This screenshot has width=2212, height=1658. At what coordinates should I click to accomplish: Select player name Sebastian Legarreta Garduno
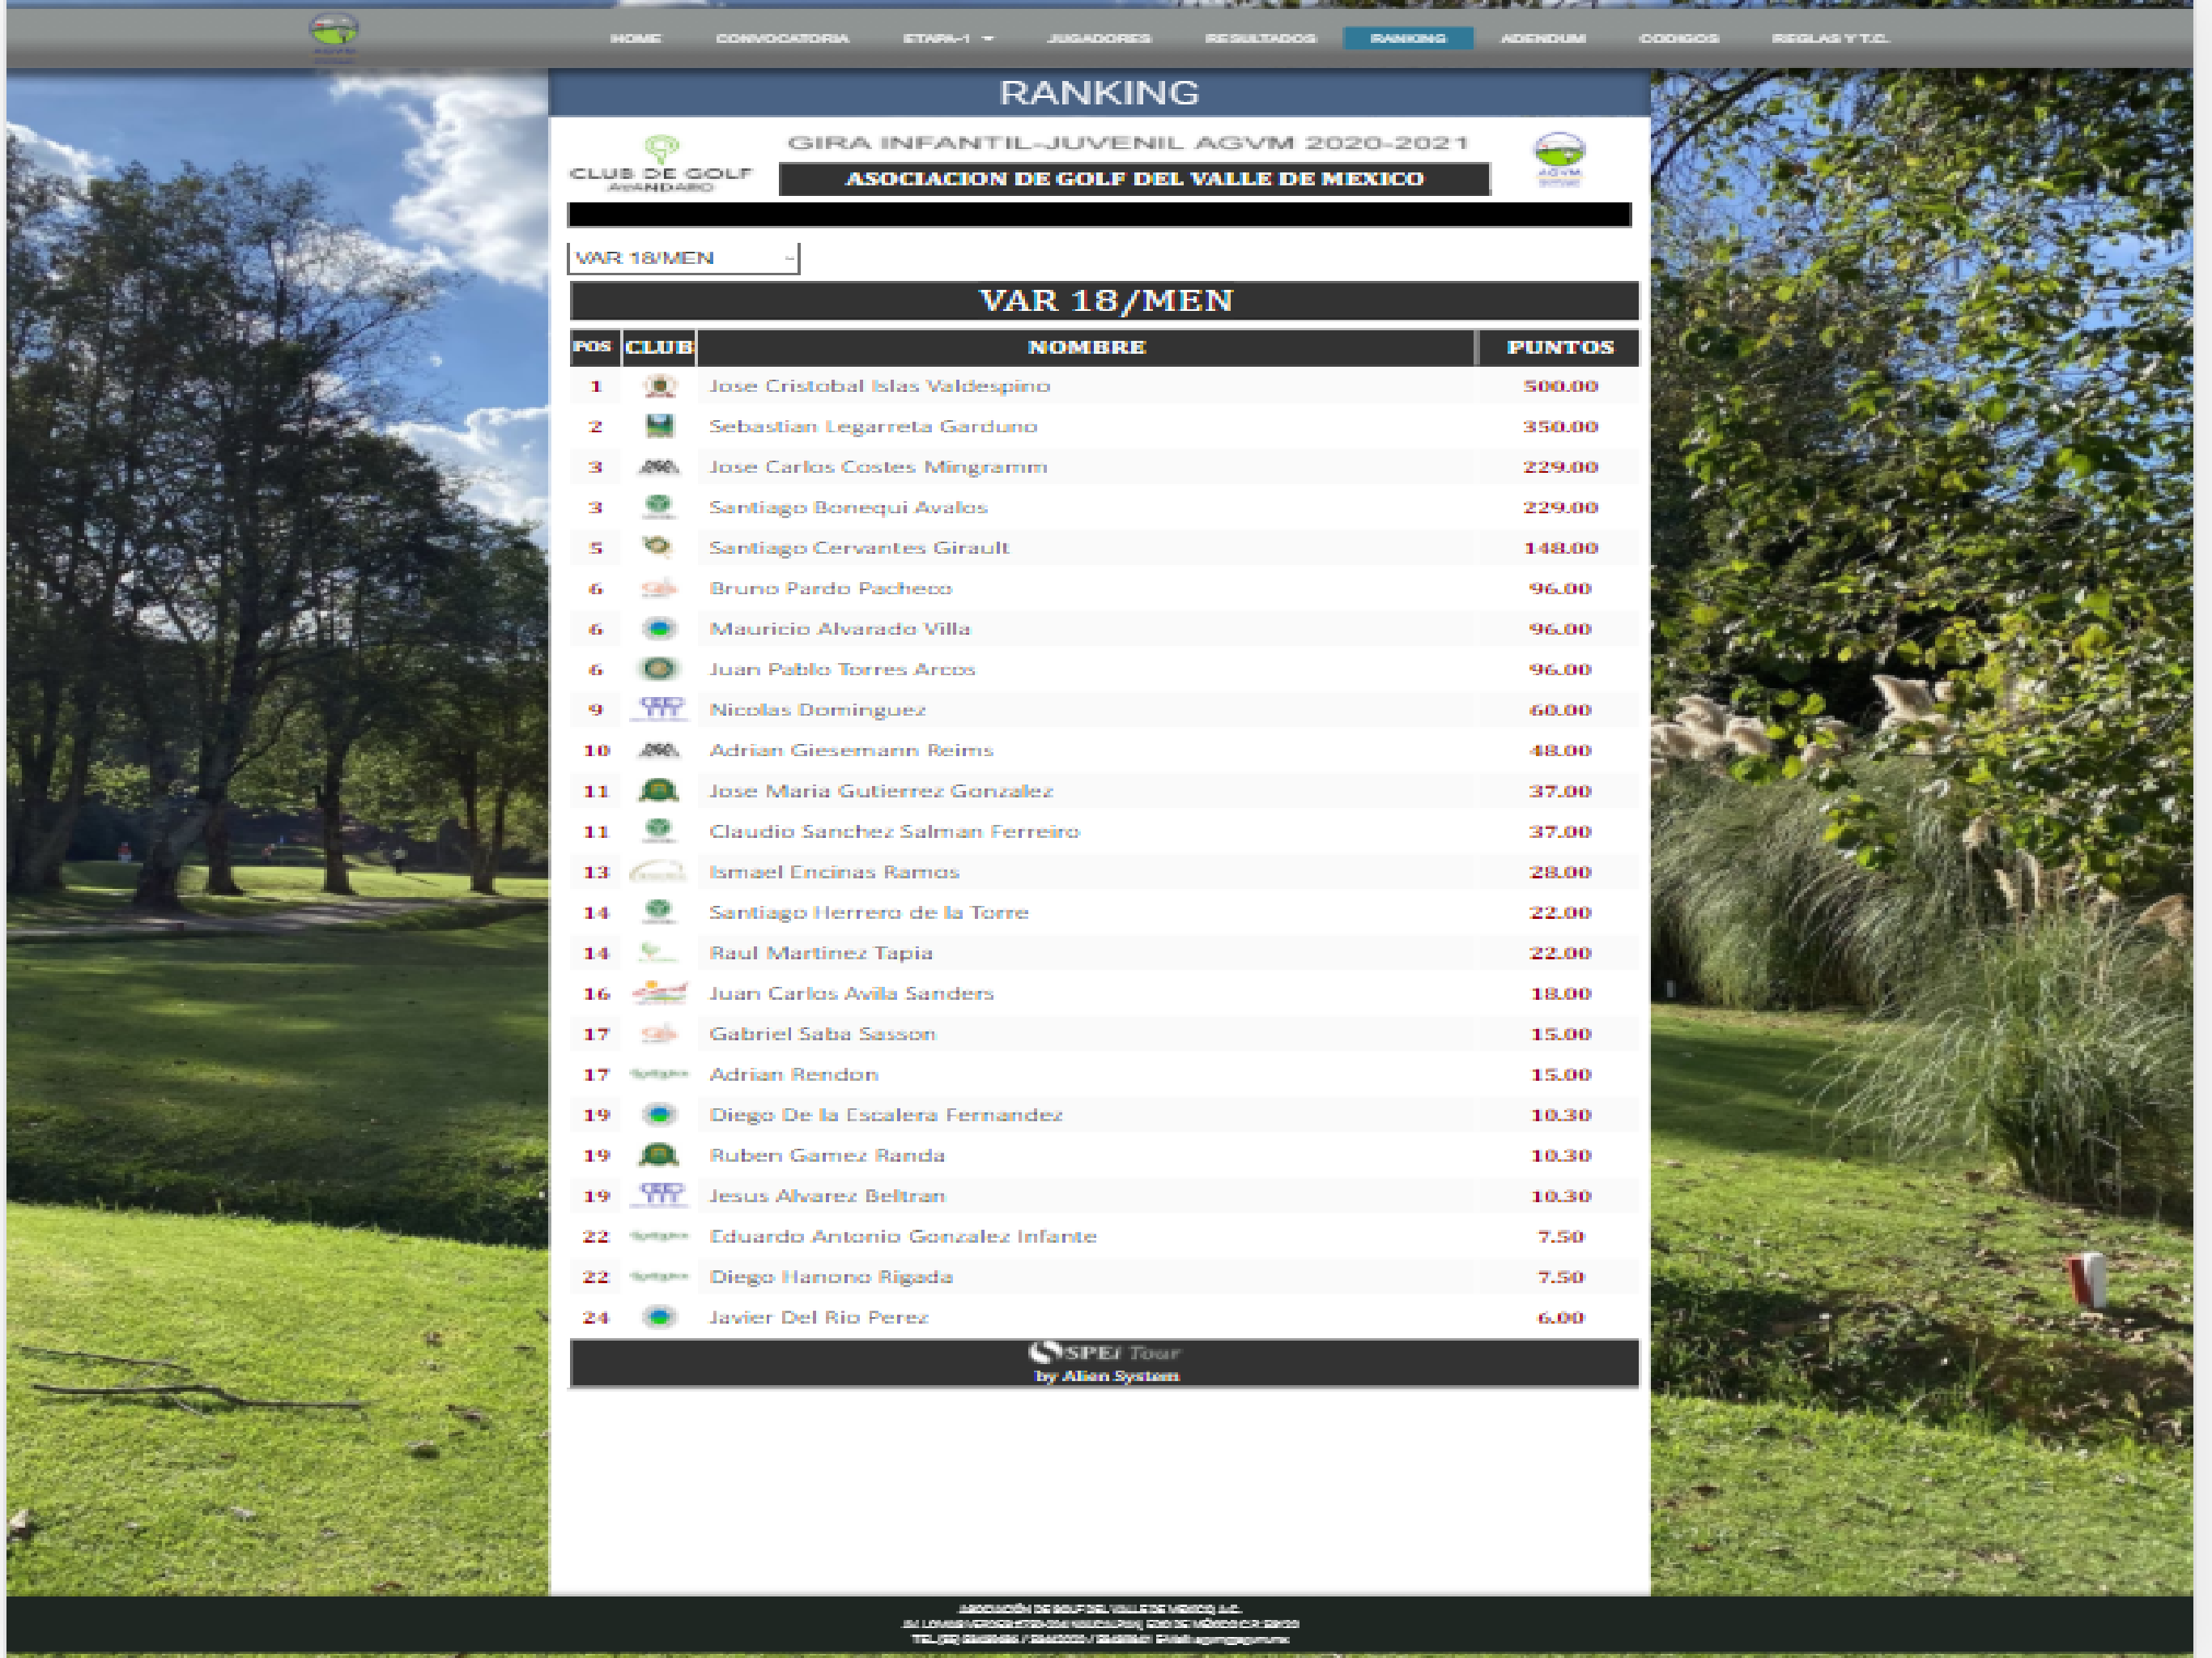click(872, 426)
